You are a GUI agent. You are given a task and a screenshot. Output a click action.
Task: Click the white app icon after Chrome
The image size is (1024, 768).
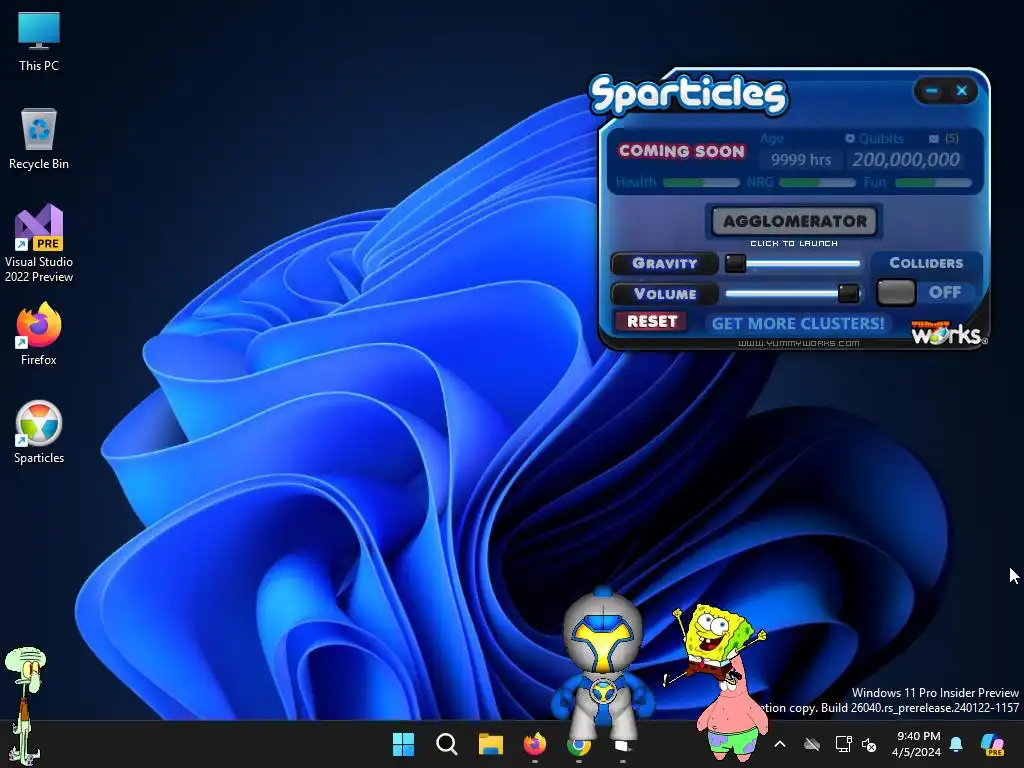click(622, 745)
